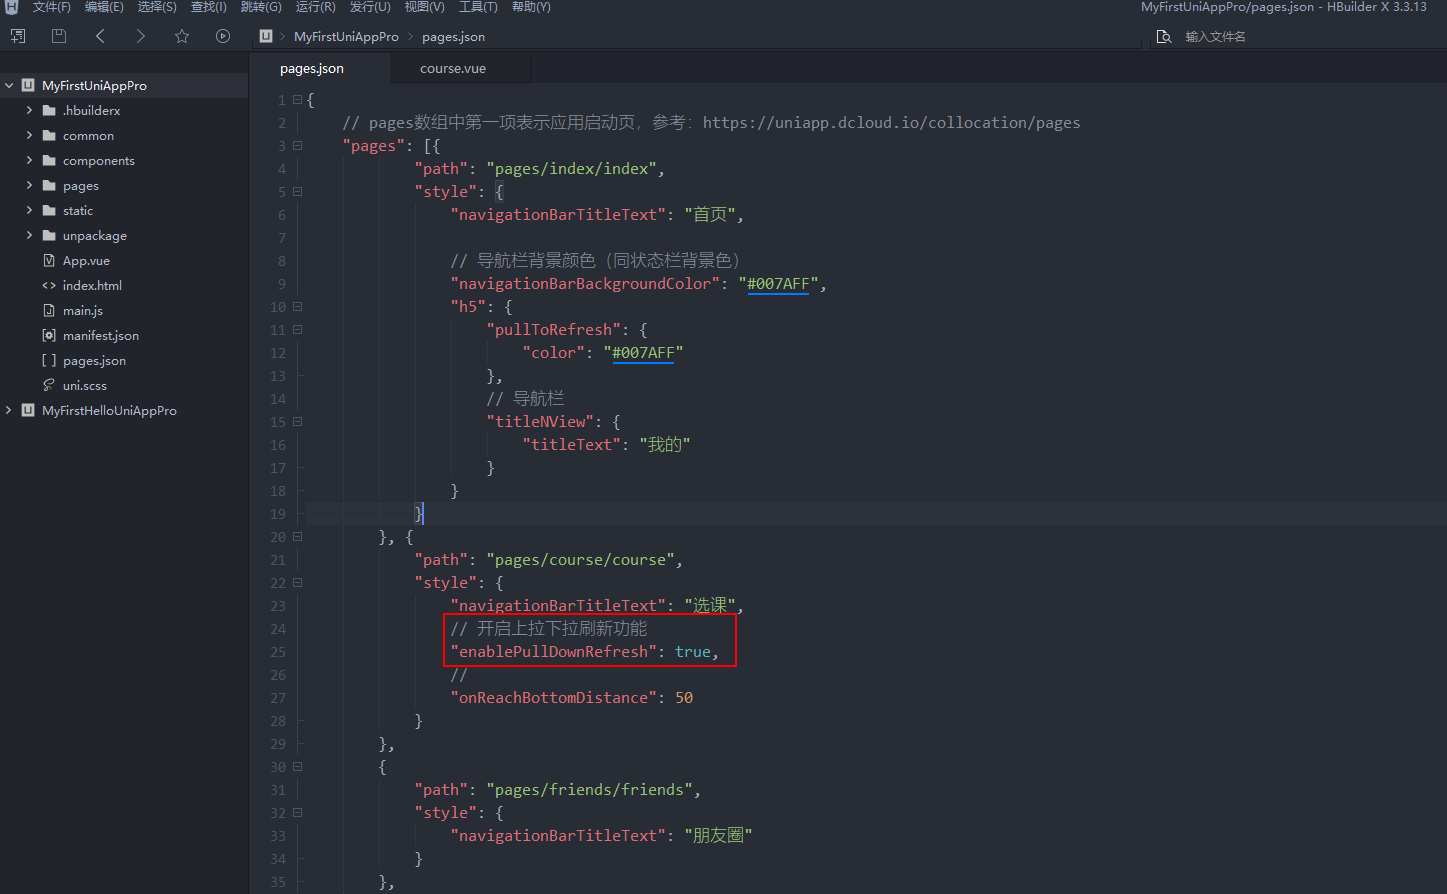Click the Save file toolbar icon
The height and width of the screenshot is (894, 1447).
click(59, 36)
